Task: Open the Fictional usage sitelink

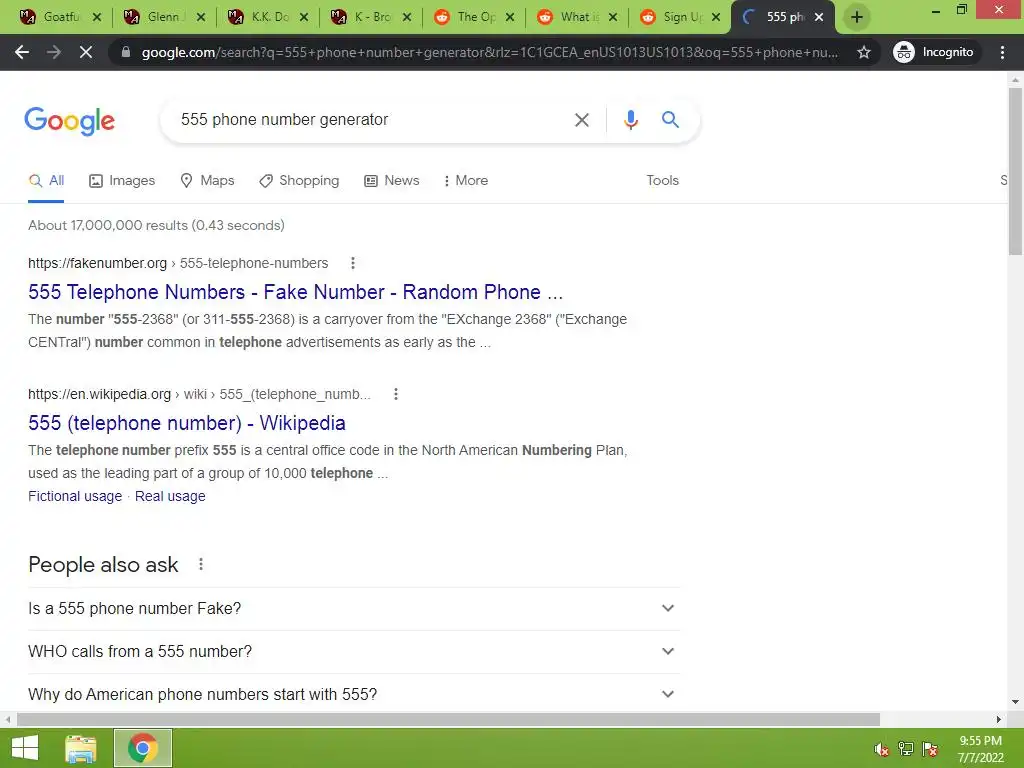Action: 75,496
